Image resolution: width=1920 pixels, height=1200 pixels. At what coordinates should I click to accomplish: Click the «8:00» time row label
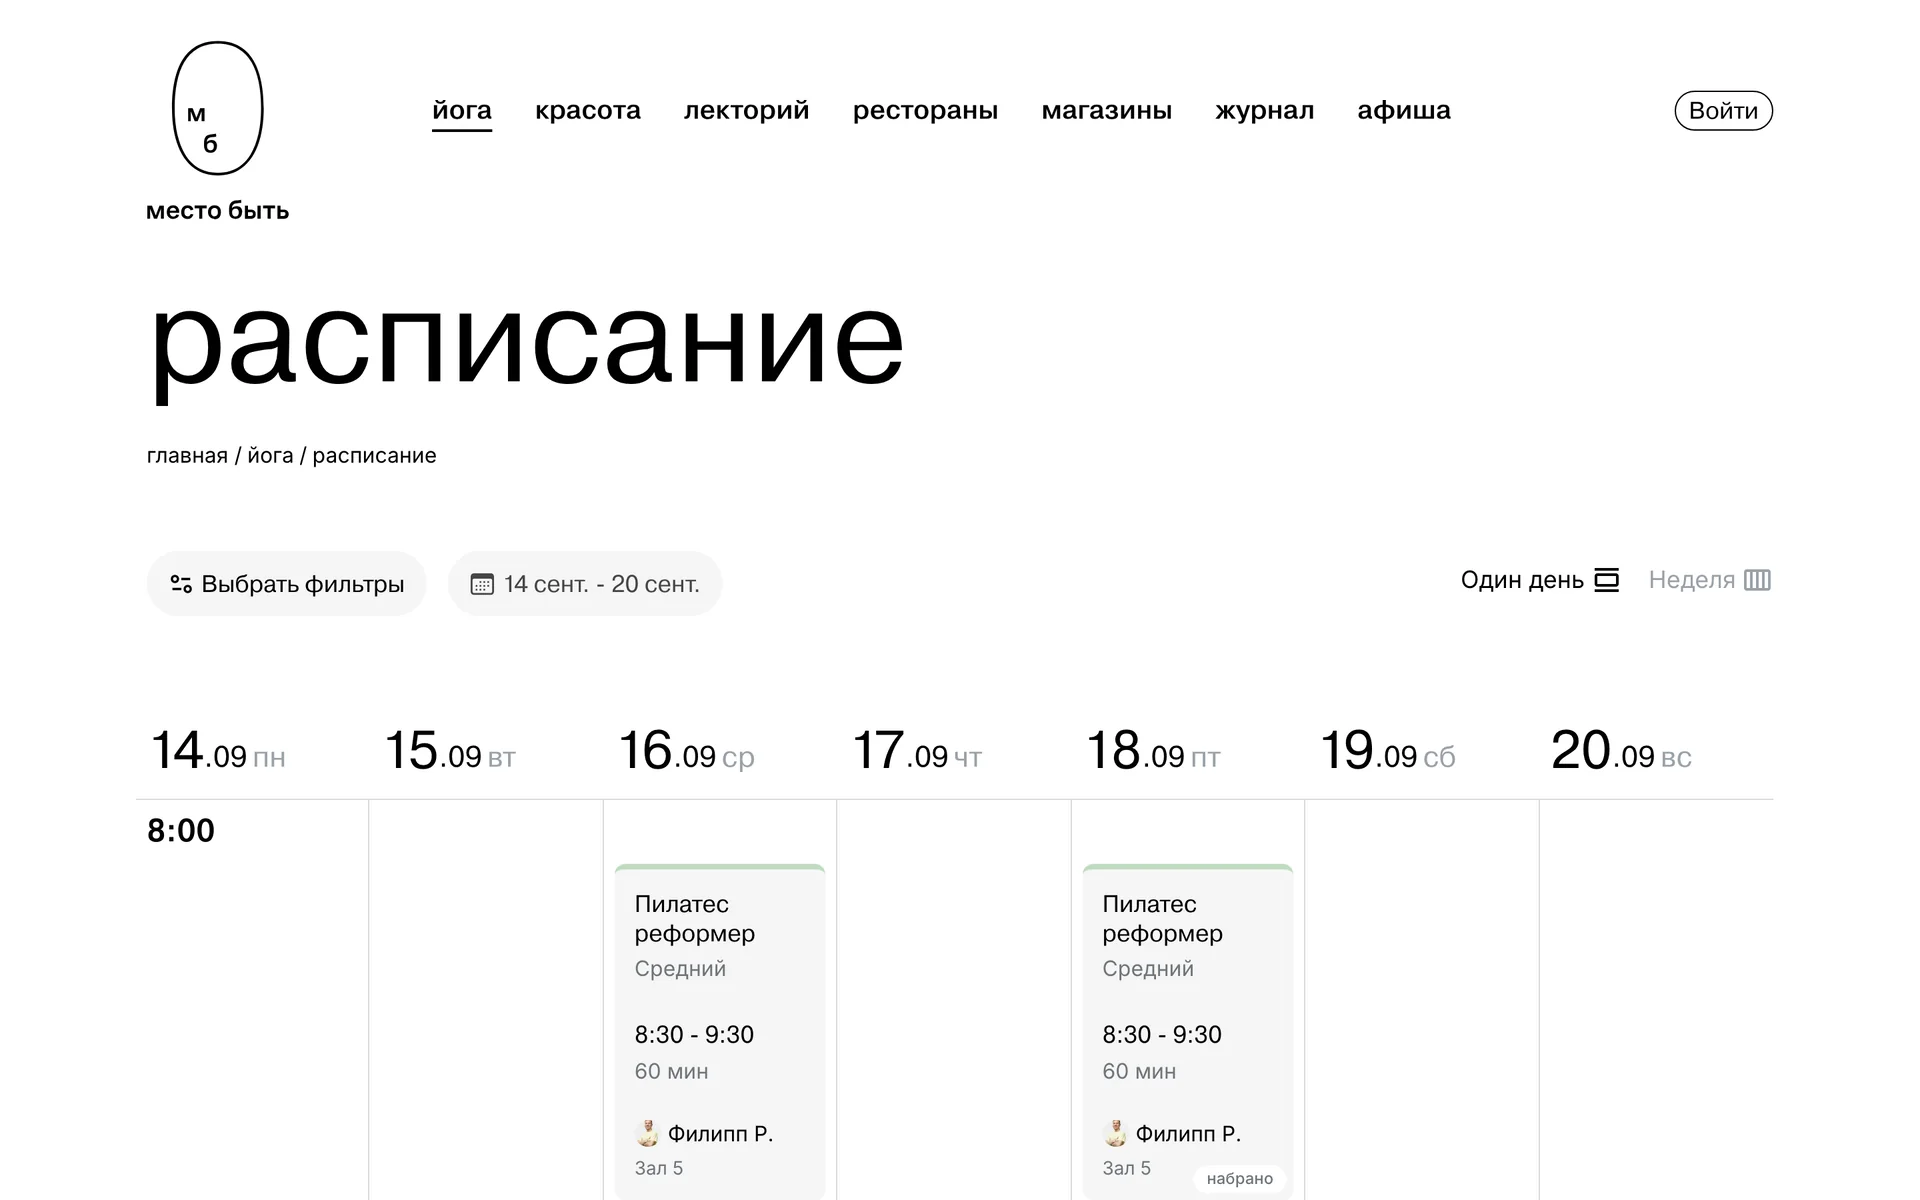pos(181,831)
